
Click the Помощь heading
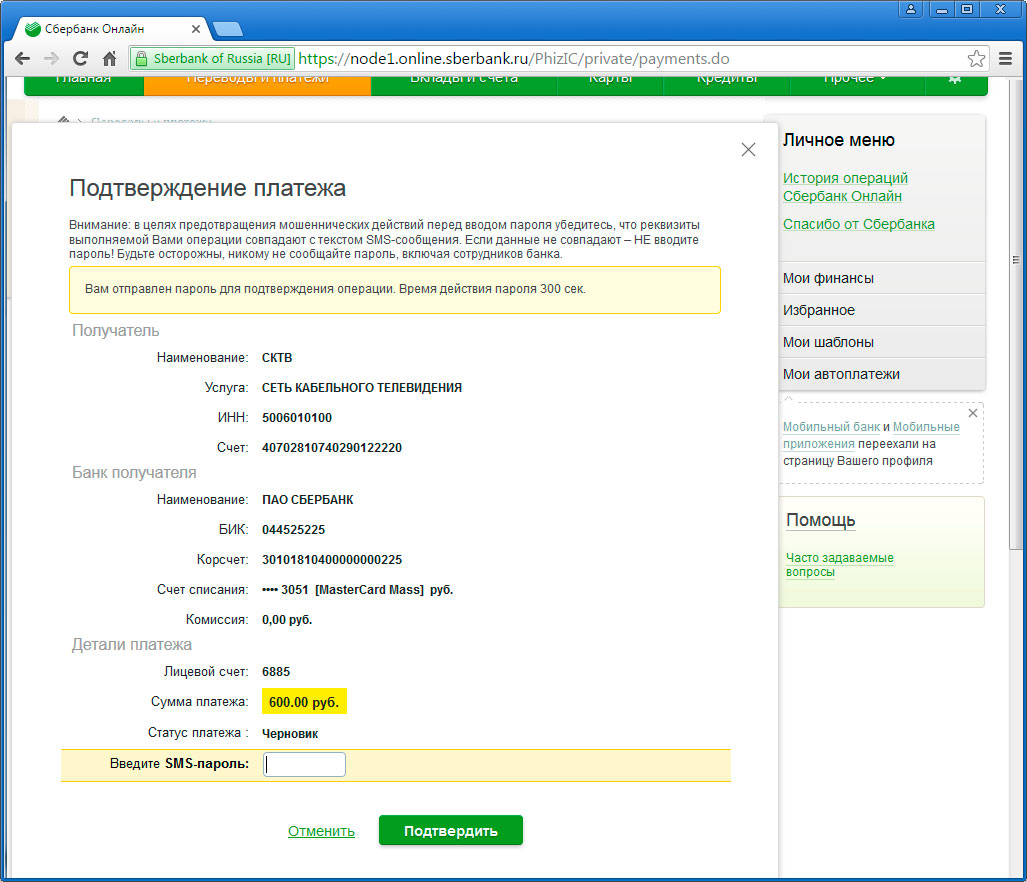pyautogui.click(x=821, y=520)
